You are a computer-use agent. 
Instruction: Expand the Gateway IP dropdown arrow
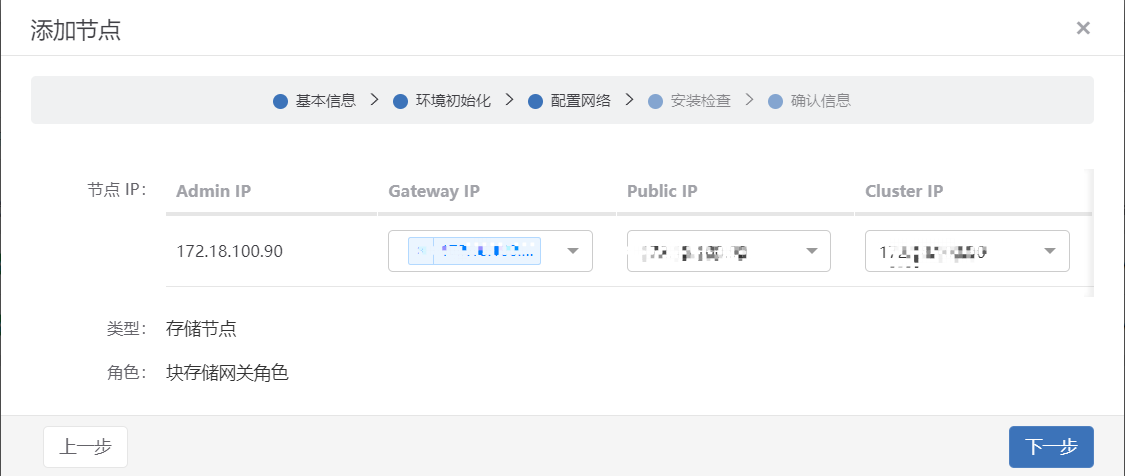pyautogui.click(x=573, y=251)
